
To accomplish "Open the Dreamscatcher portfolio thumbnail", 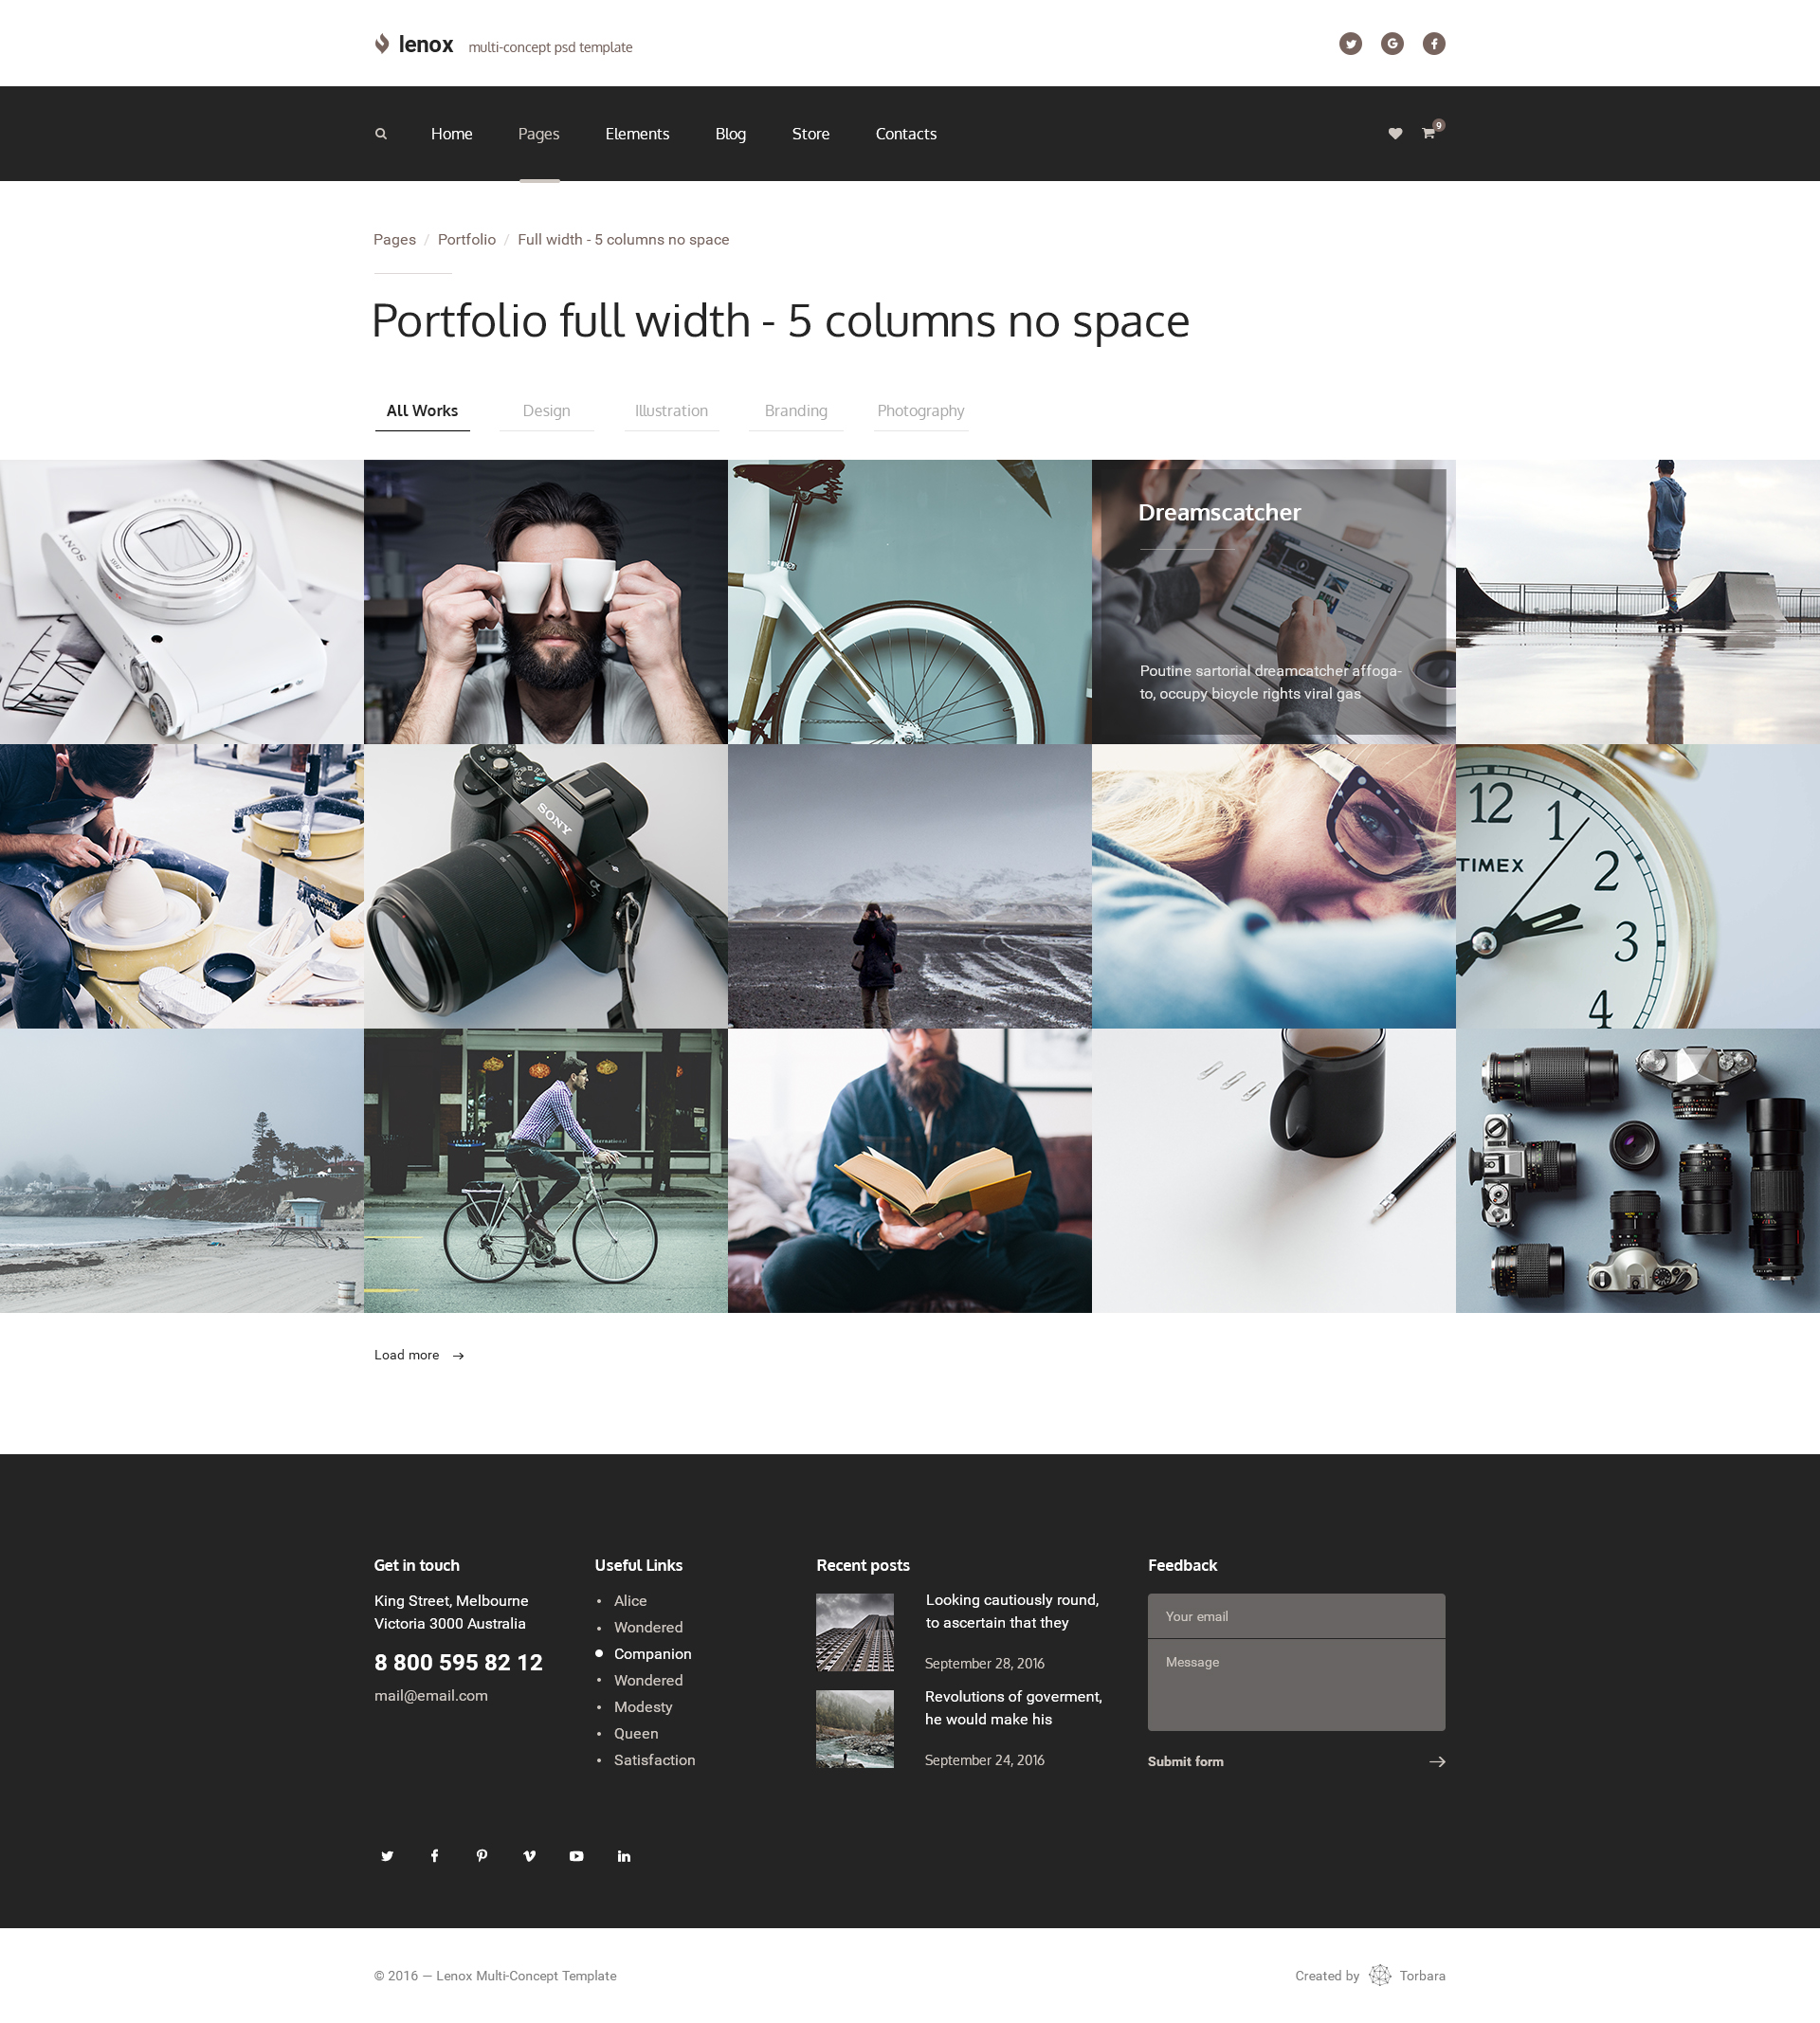I will tap(1273, 602).
